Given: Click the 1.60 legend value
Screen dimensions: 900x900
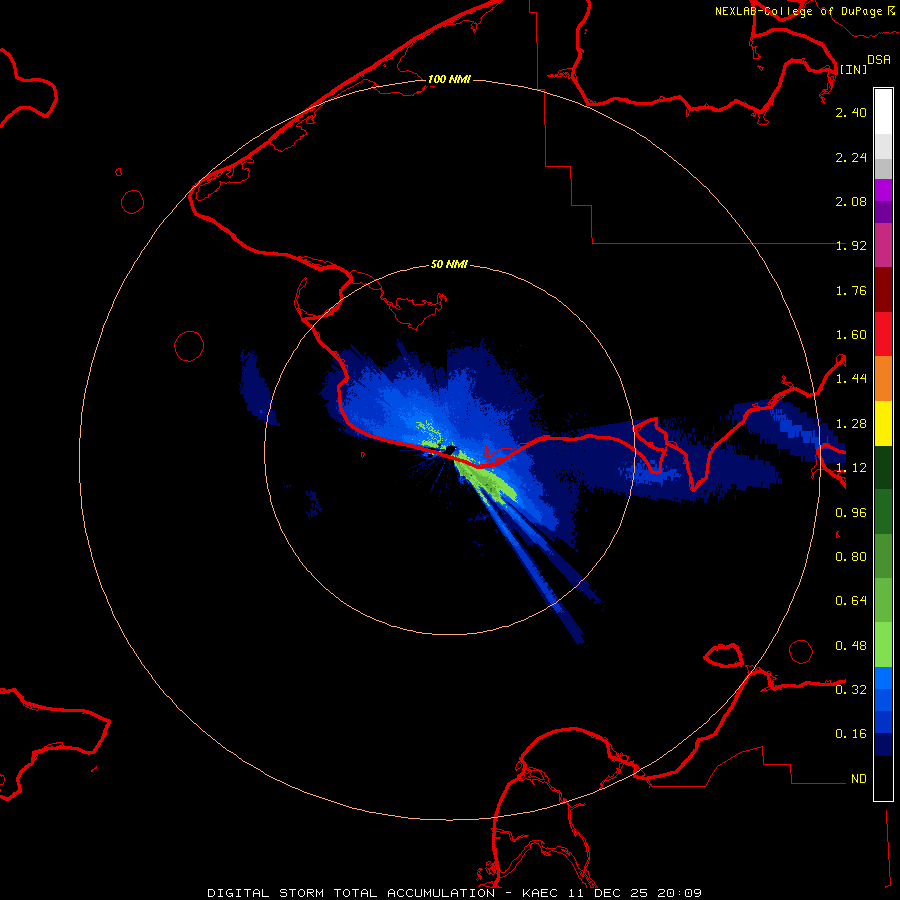Looking at the screenshot, I should pos(851,335).
